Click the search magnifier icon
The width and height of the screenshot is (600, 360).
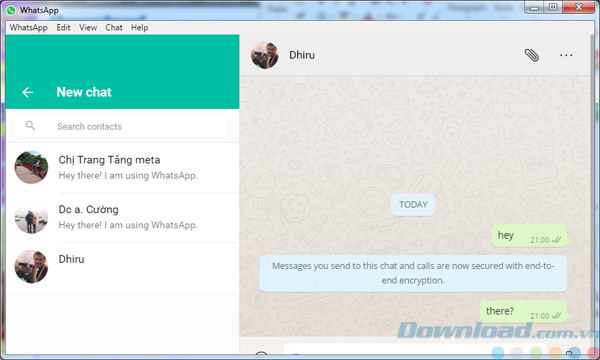[x=30, y=125]
